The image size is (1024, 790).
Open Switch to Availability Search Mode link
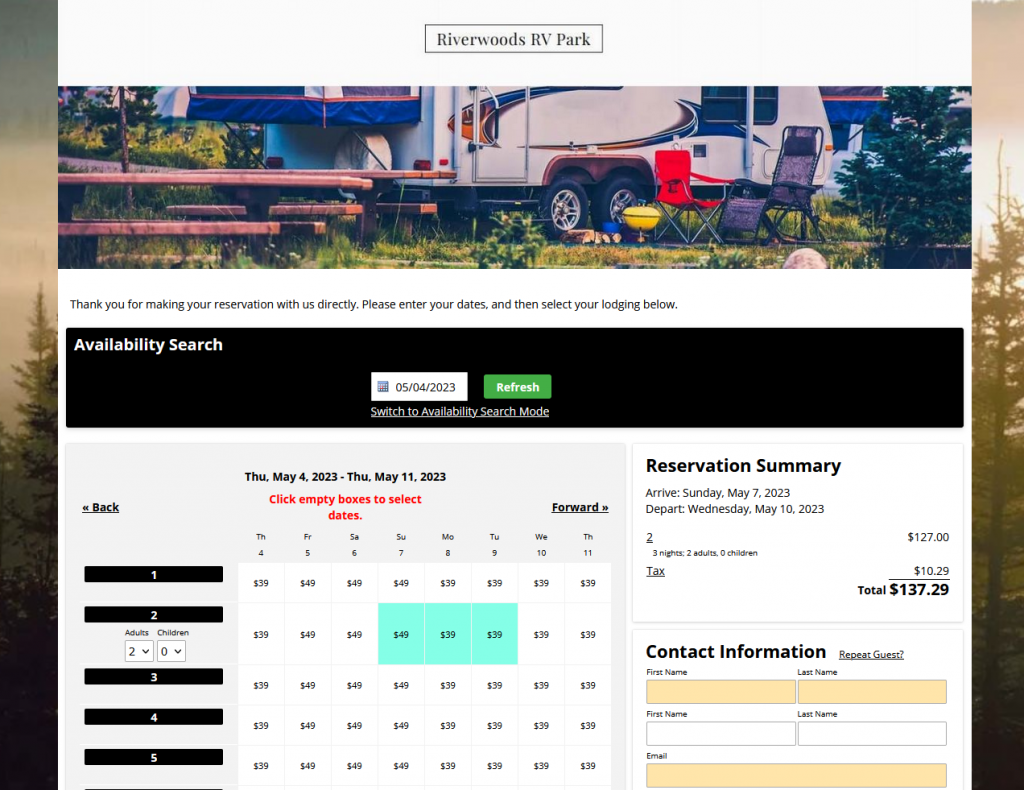pos(460,411)
